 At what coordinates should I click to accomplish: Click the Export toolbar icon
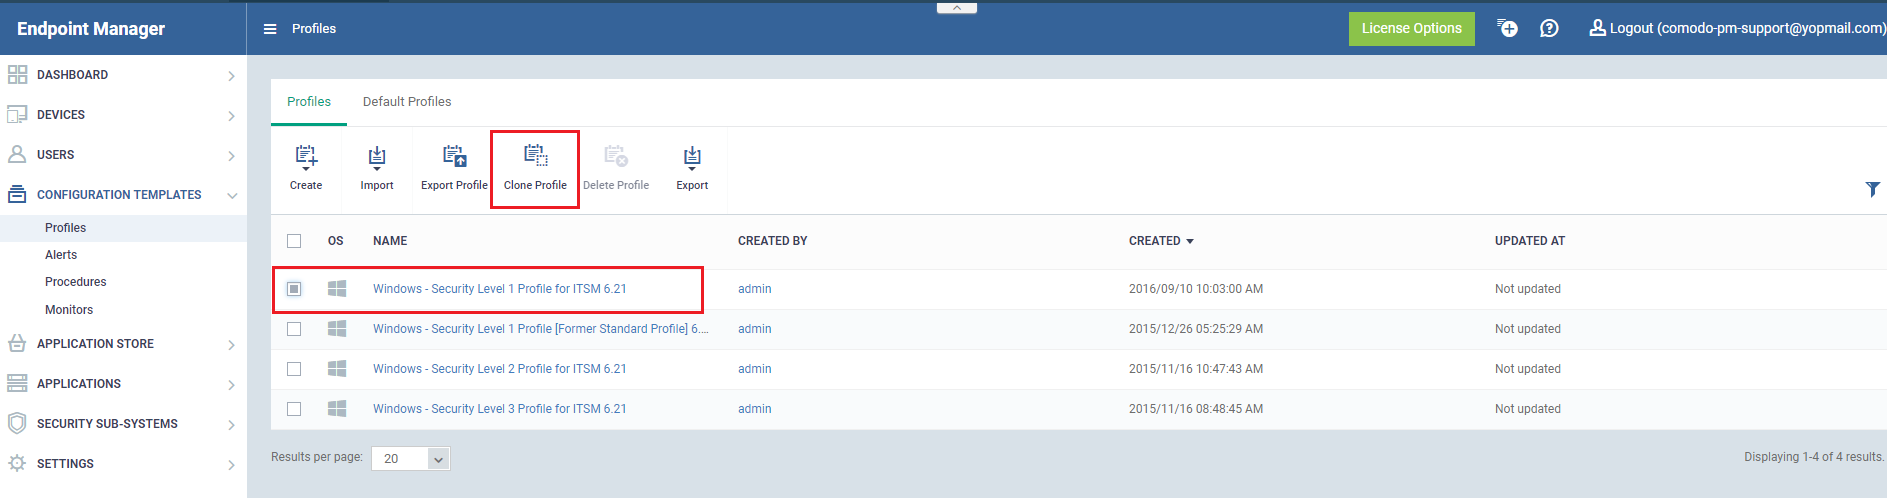(x=692, y=157)
